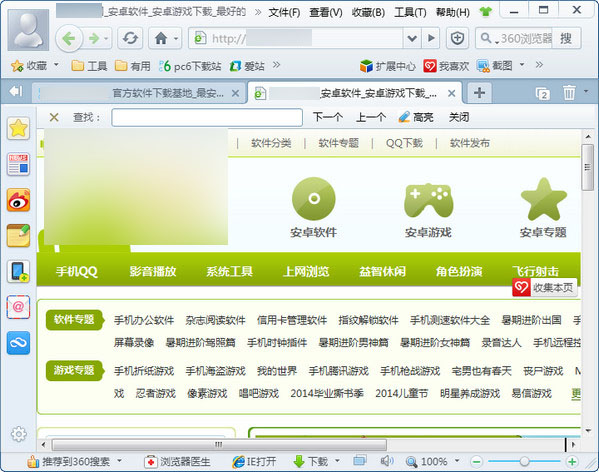Open a new tab with plus button
The width and height of the screenshot is (599, 472).
[x=479, y=93]
